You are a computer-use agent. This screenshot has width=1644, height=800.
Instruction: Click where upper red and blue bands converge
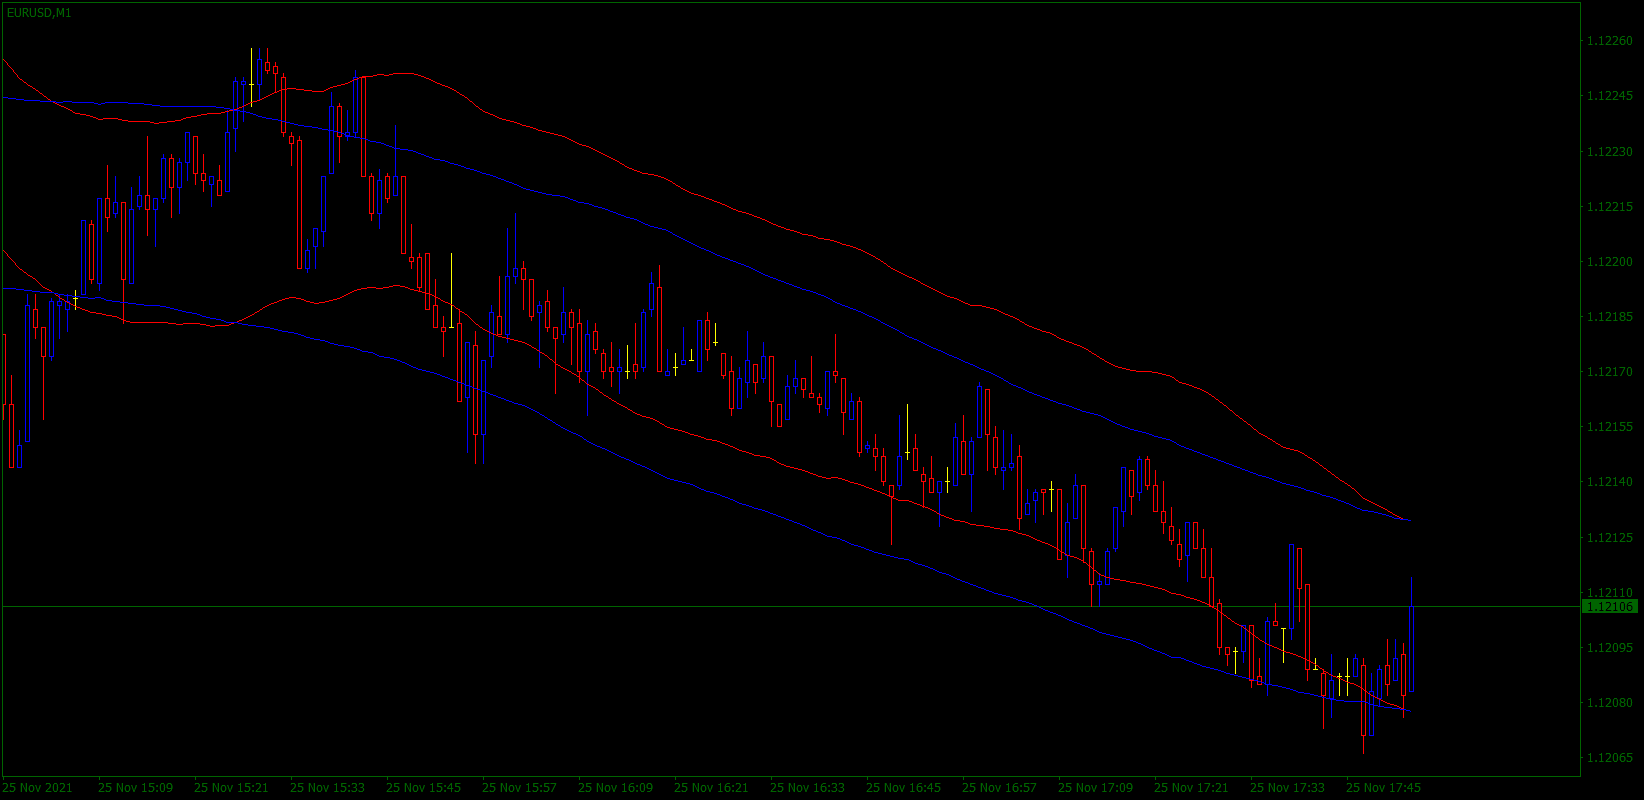point(1407,520)
